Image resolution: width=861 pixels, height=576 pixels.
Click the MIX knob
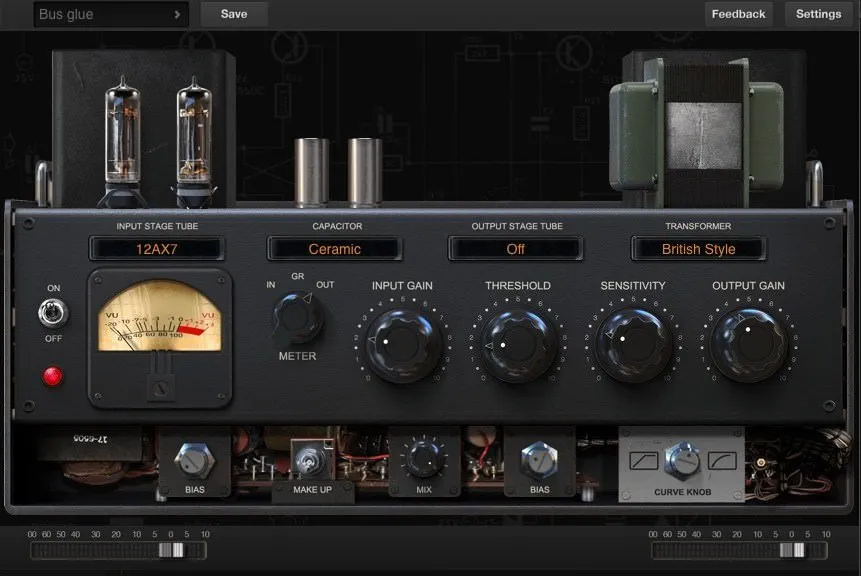click(423, 459)
